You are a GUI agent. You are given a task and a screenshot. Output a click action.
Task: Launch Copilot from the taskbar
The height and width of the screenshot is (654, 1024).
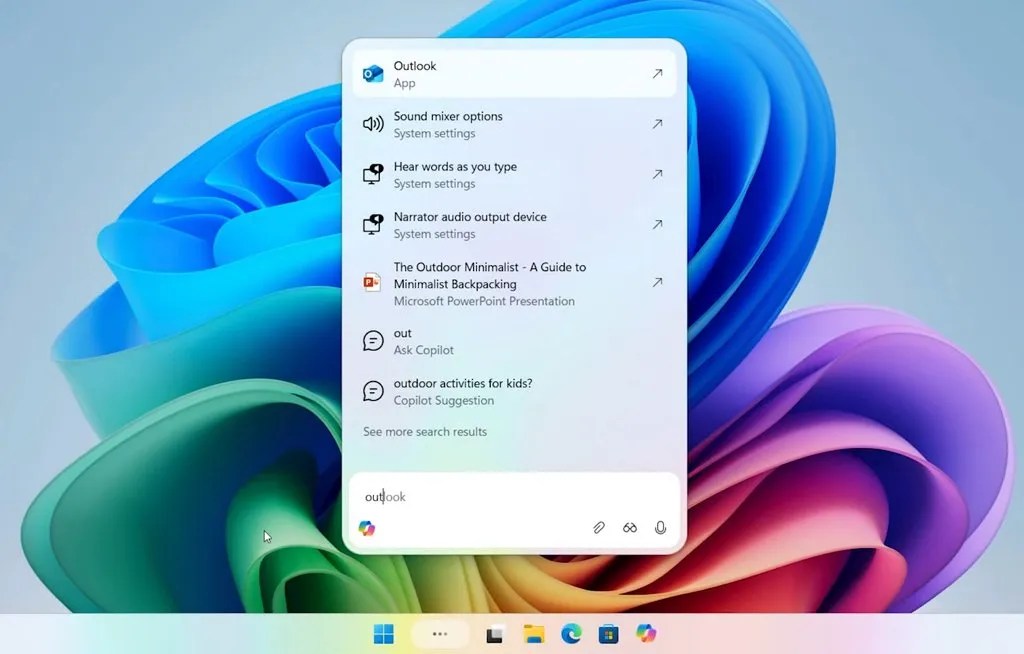644,633
